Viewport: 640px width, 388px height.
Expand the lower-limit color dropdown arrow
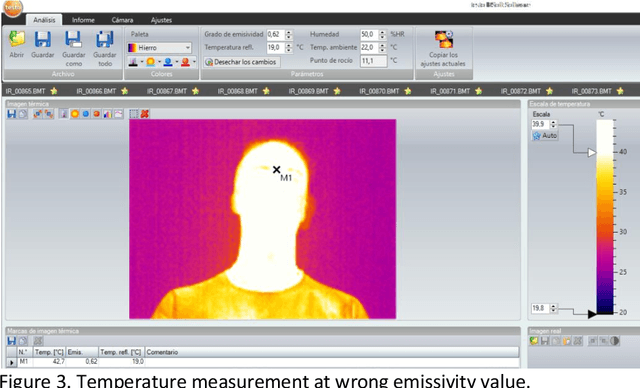click(x=142, y=62)
